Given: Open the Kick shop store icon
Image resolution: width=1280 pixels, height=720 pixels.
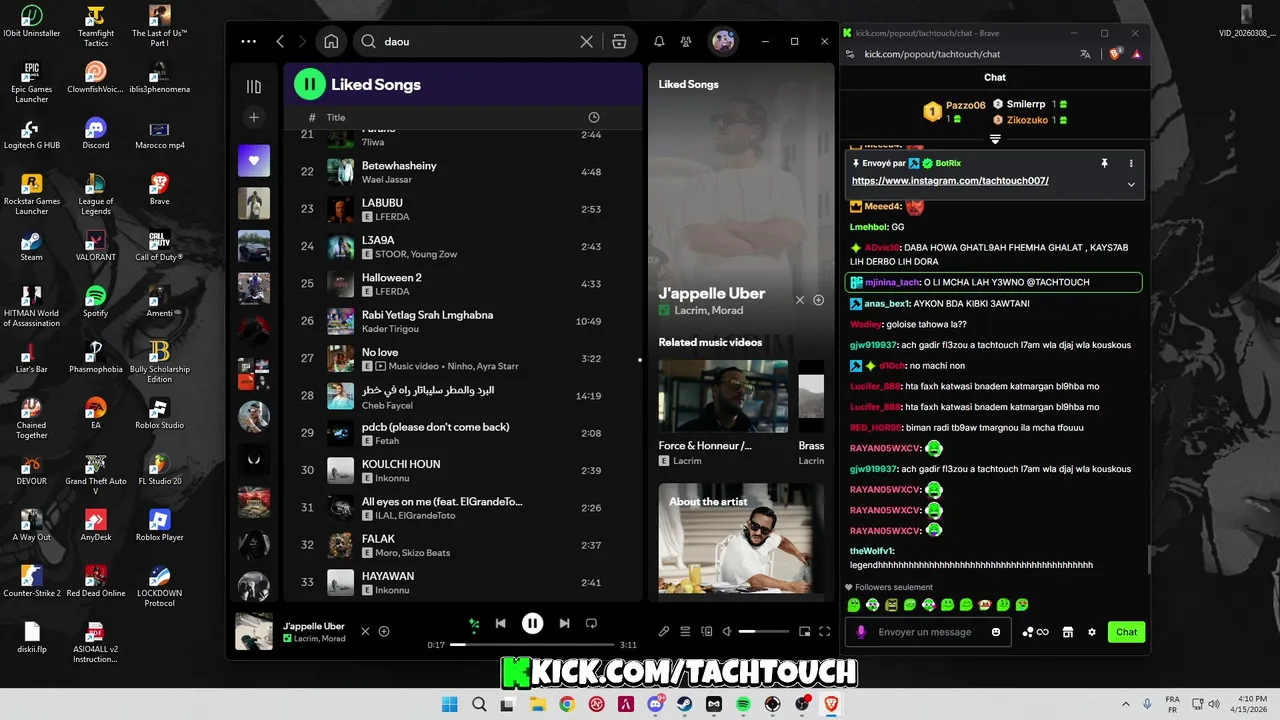Looking at the screenshot, I should pos(1067,632).
